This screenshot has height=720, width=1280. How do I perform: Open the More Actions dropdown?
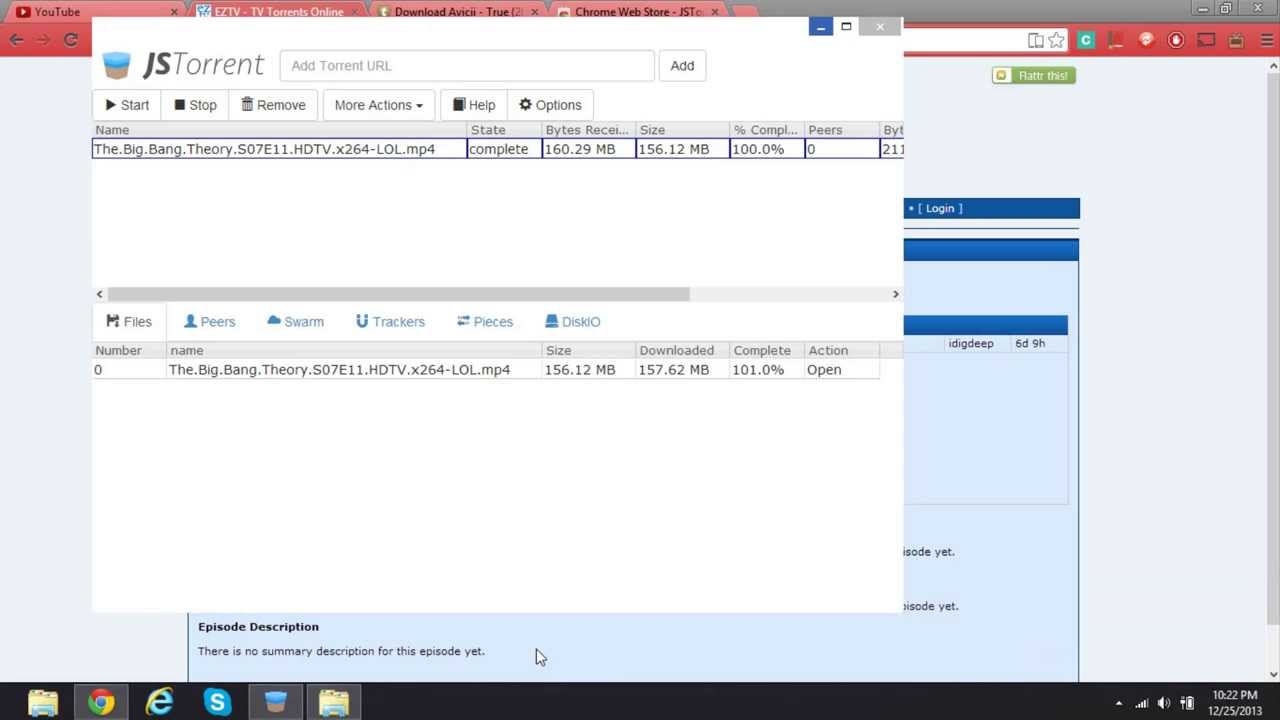point(378,105)
